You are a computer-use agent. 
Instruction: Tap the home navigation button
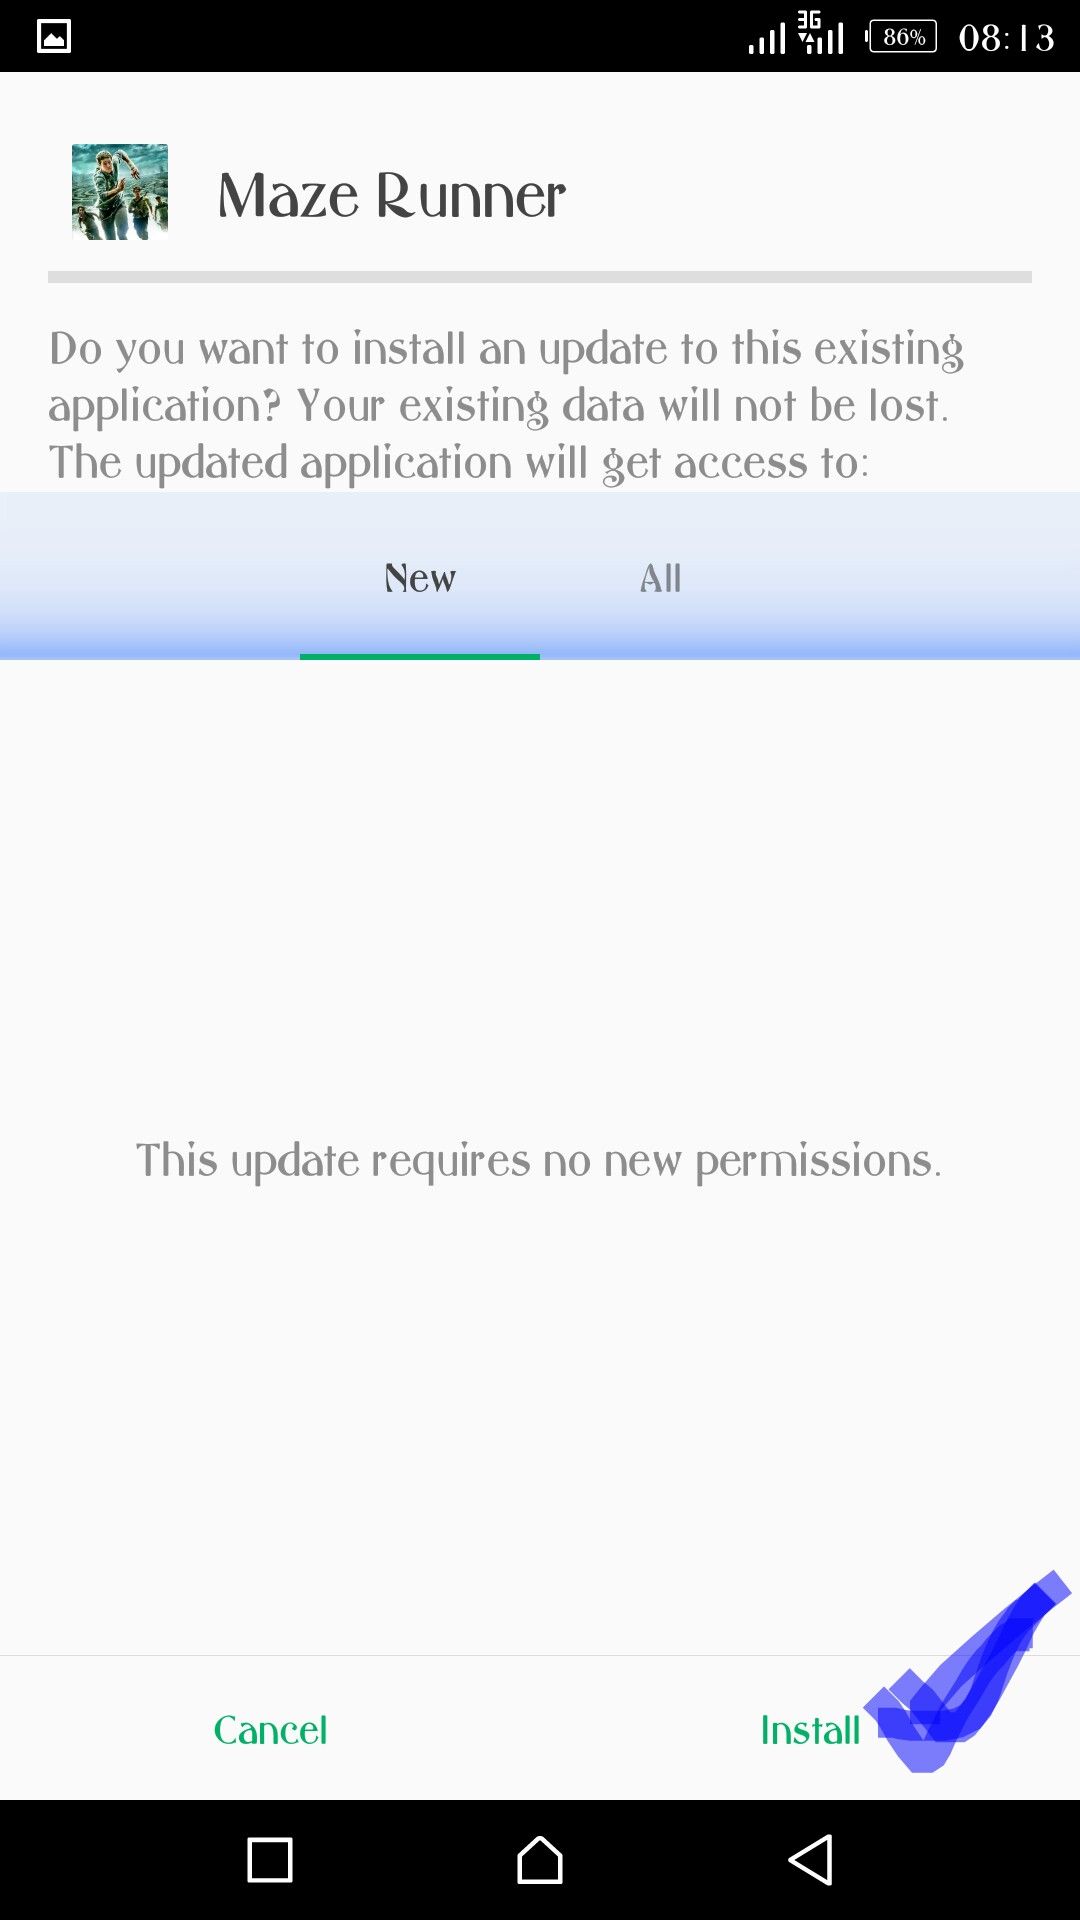coord(540,1860)
